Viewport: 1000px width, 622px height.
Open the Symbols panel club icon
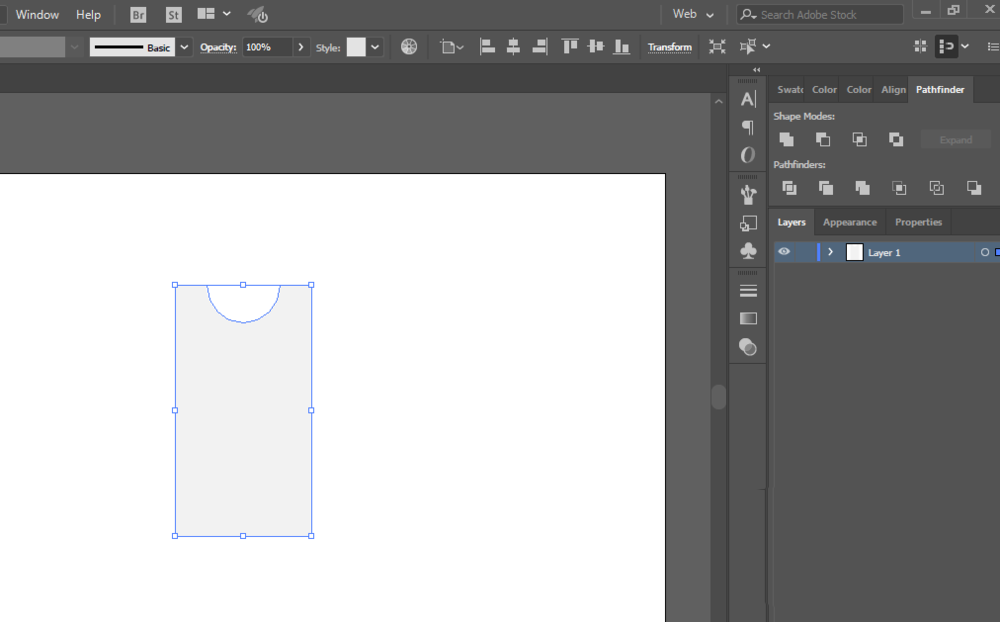[x=748, y=251]
